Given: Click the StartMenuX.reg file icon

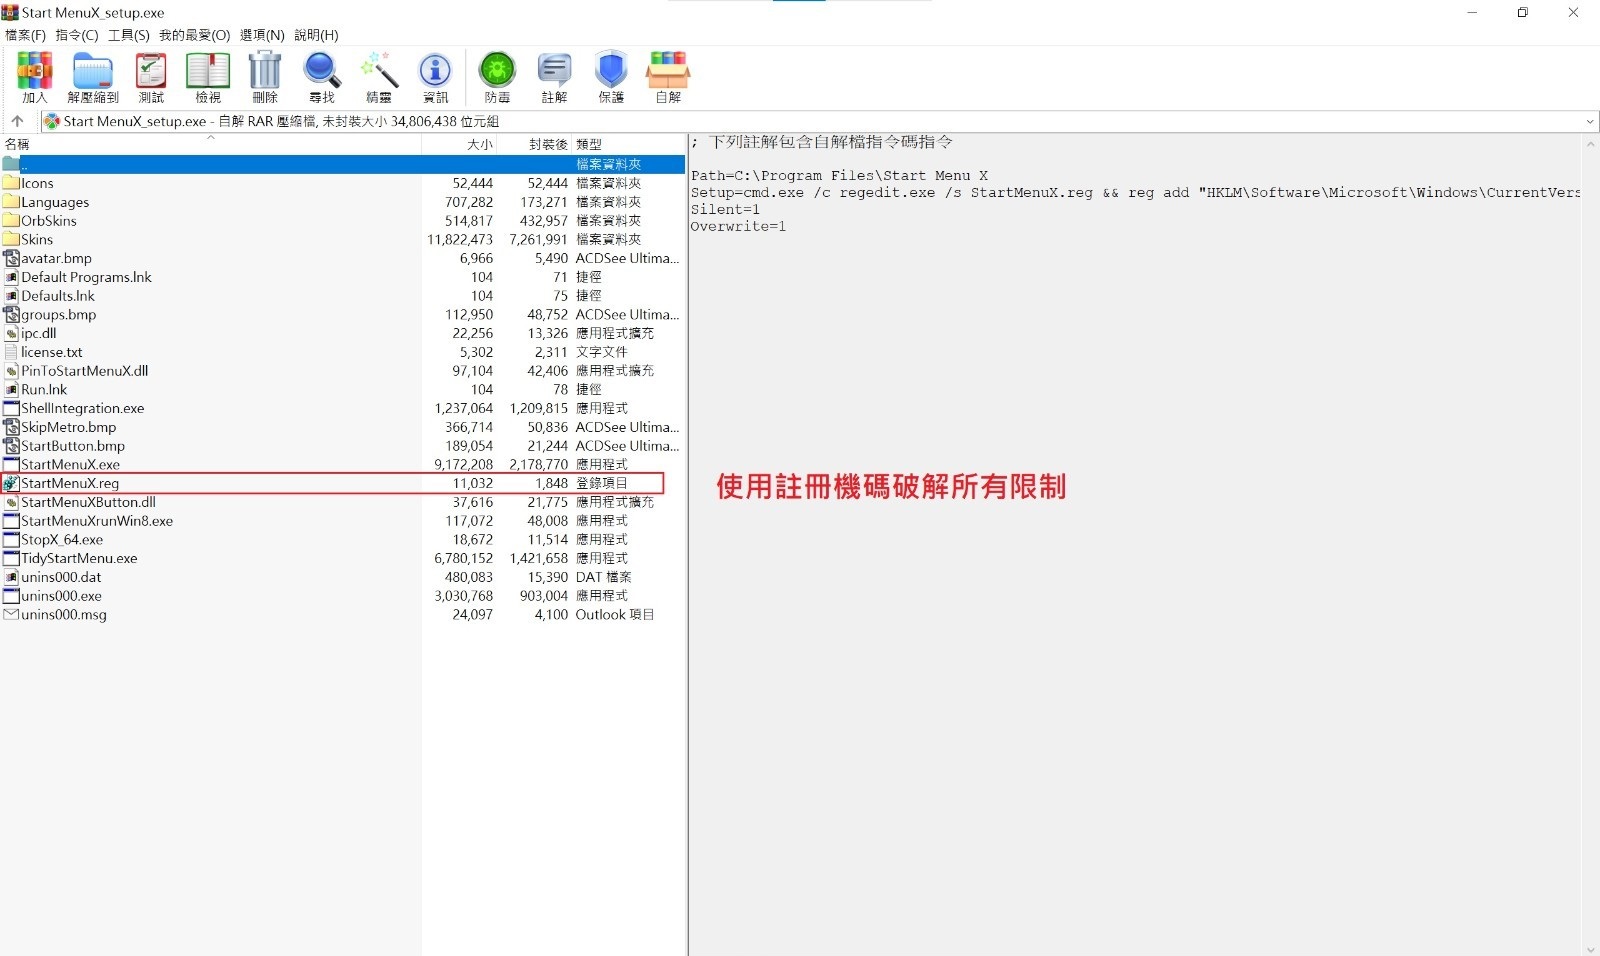Looking at the screenshot, I should click(11, 483).
